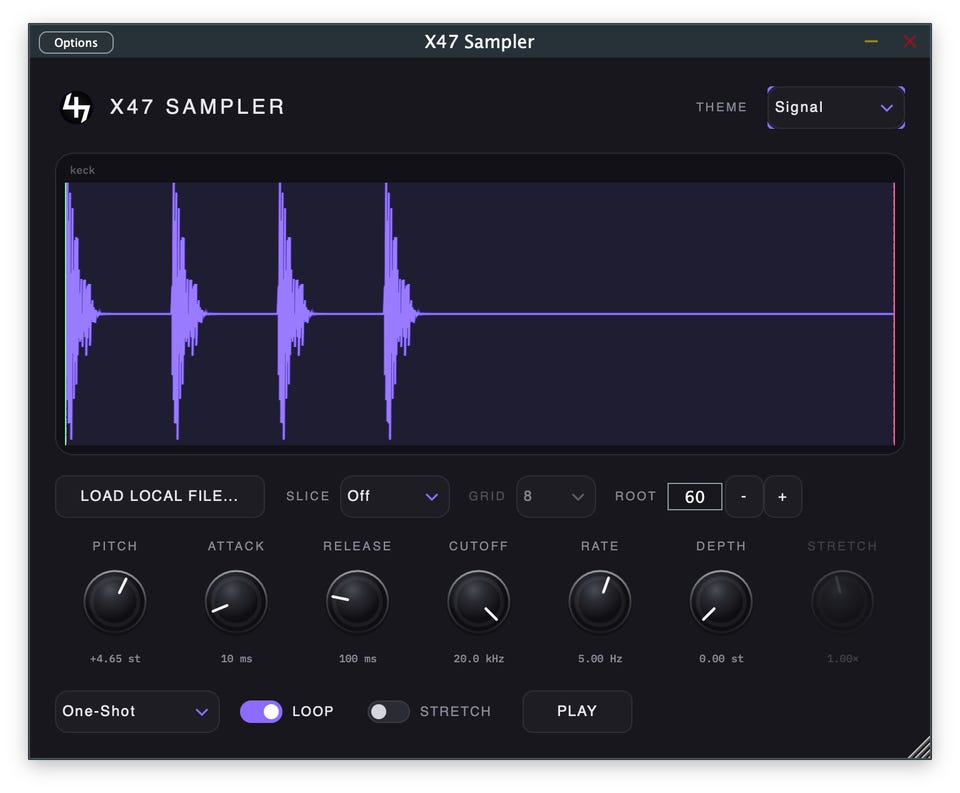This screenshot has height=793, width=960.
Task: Close the X47 Sampler window
Action: 910,42
